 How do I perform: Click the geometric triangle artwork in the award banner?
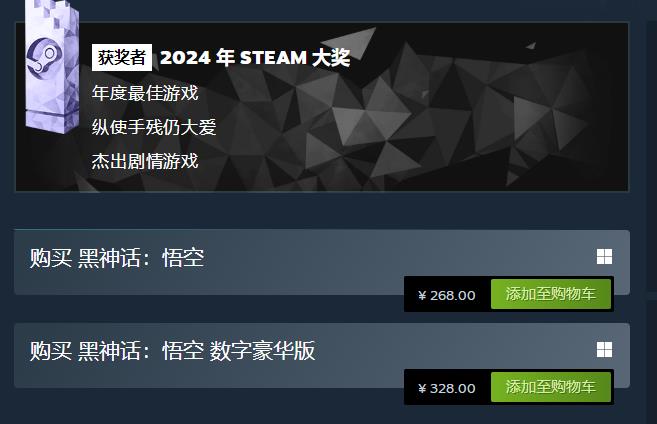pyautogui.click(x=419, y=117)
